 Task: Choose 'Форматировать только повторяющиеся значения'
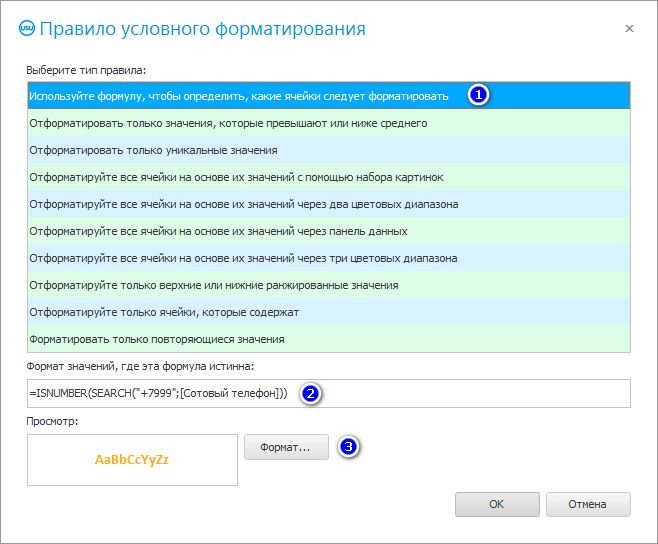(x=329, y=339)
